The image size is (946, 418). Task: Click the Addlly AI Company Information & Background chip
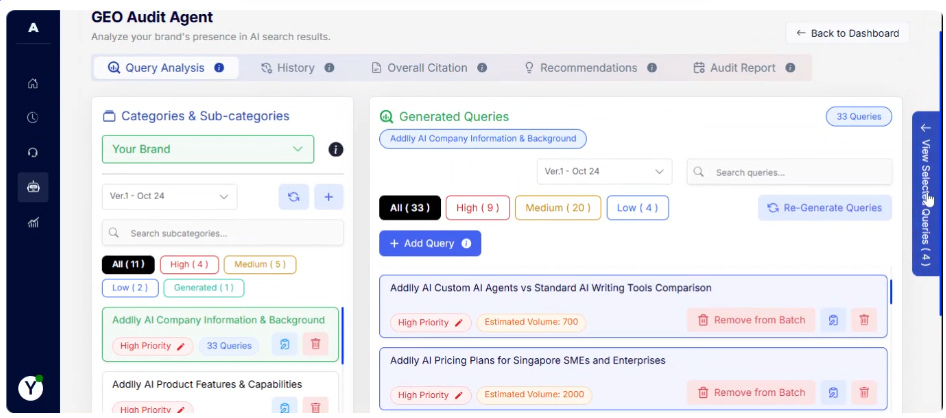pos(483,139)
